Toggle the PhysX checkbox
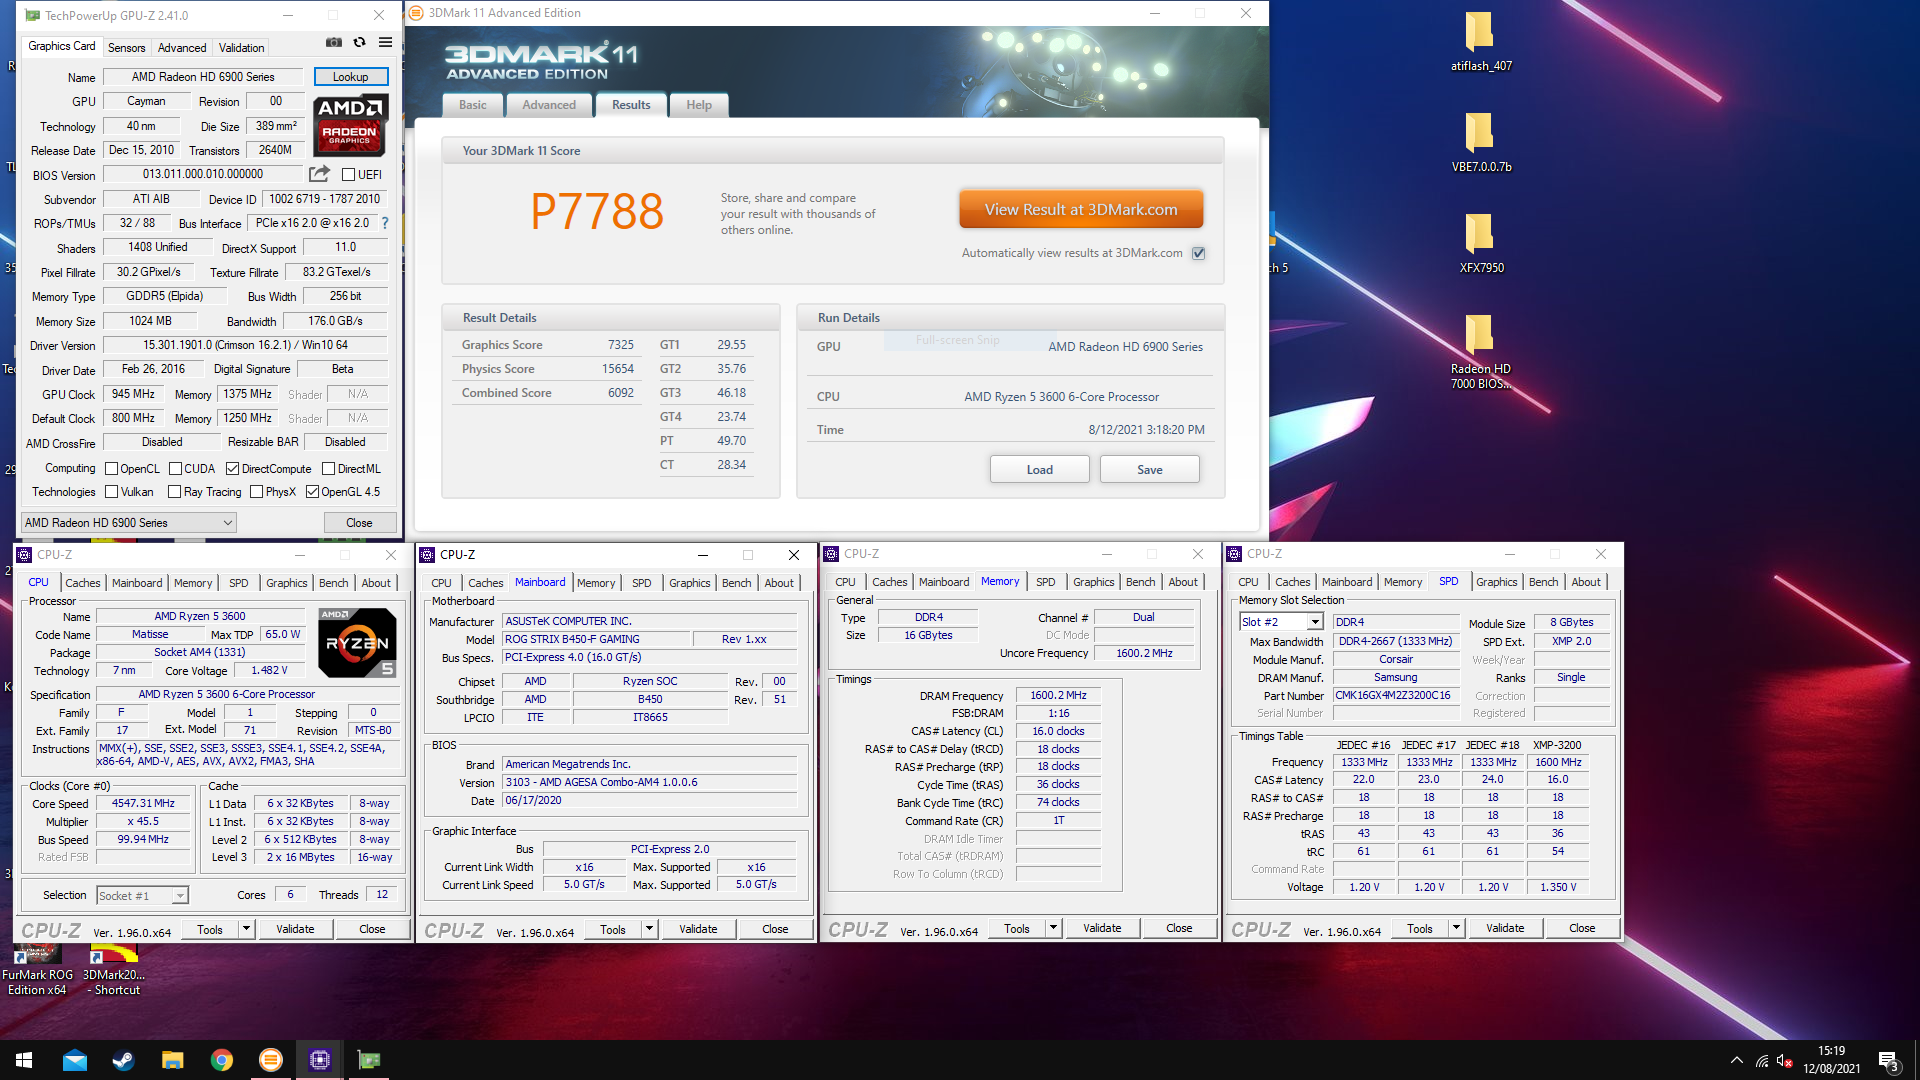Screen dimensions: 1920x1080 pos(257,492)
